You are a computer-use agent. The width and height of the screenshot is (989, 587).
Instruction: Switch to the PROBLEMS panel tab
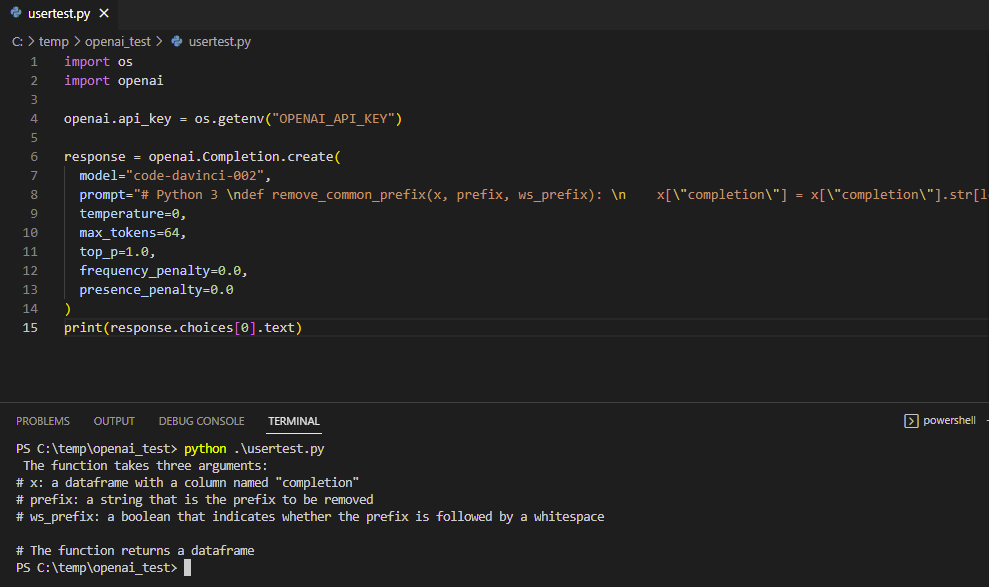(43, 421)
